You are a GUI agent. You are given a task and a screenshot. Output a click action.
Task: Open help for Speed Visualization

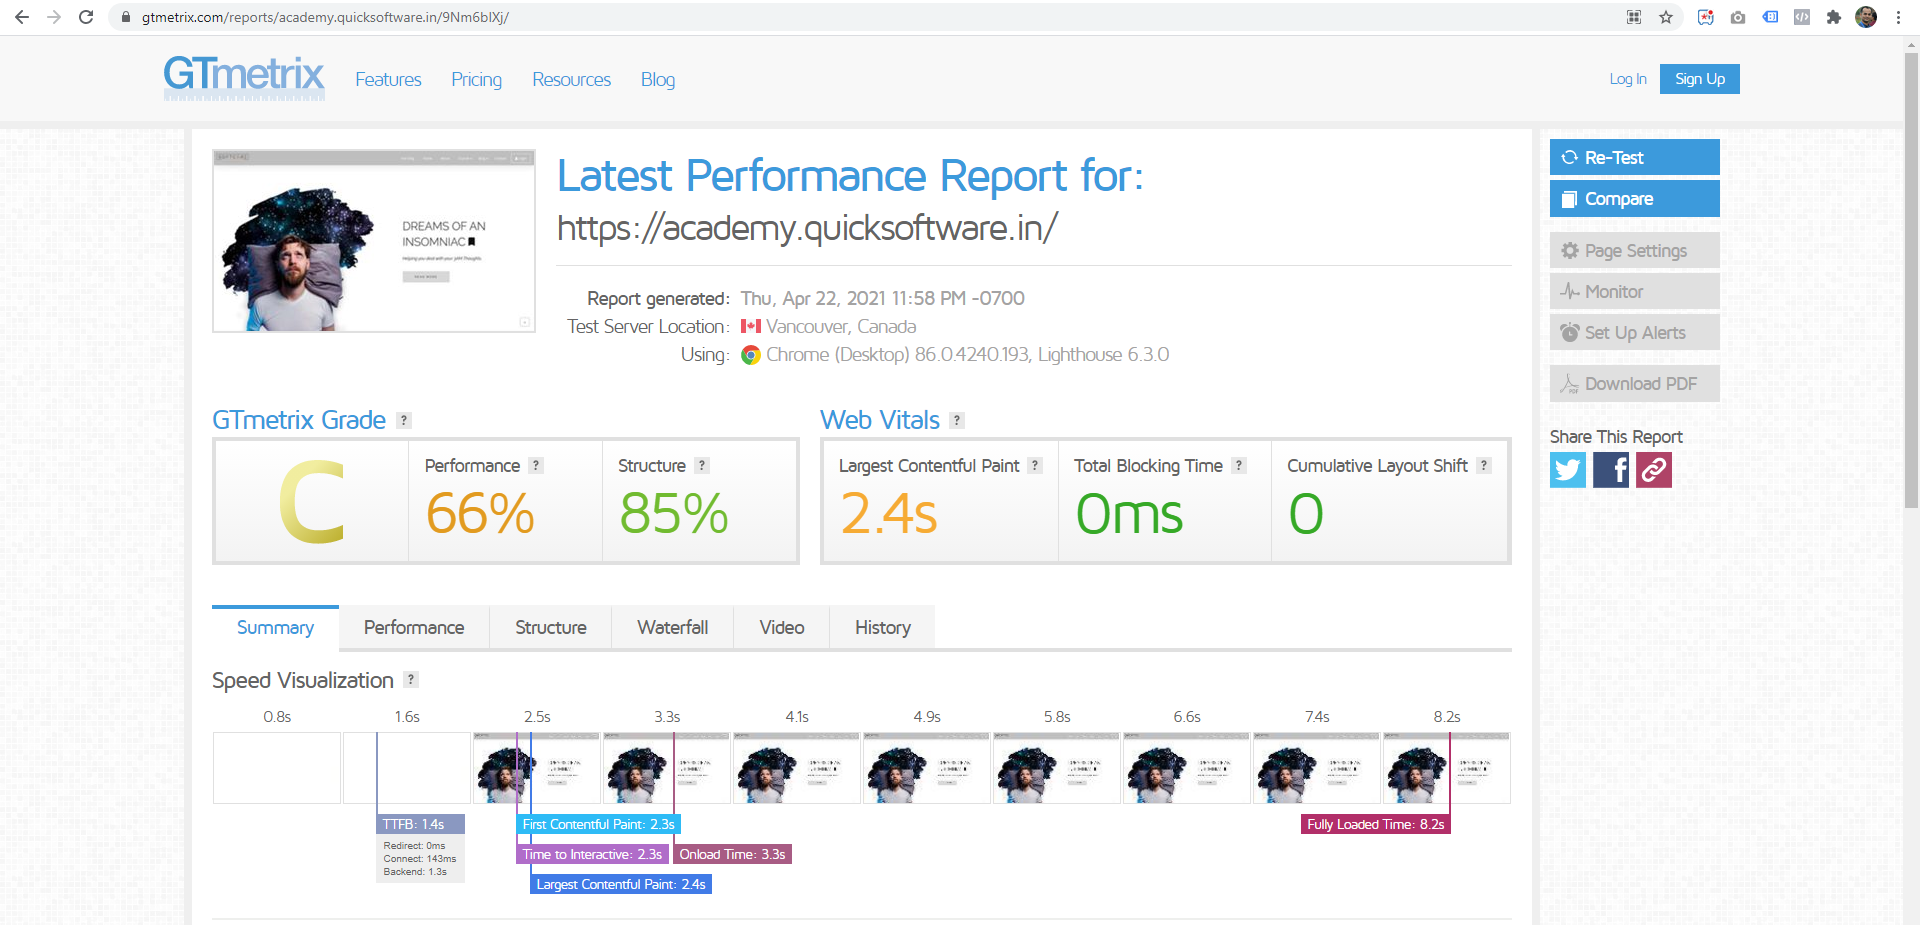pos(411,680)
